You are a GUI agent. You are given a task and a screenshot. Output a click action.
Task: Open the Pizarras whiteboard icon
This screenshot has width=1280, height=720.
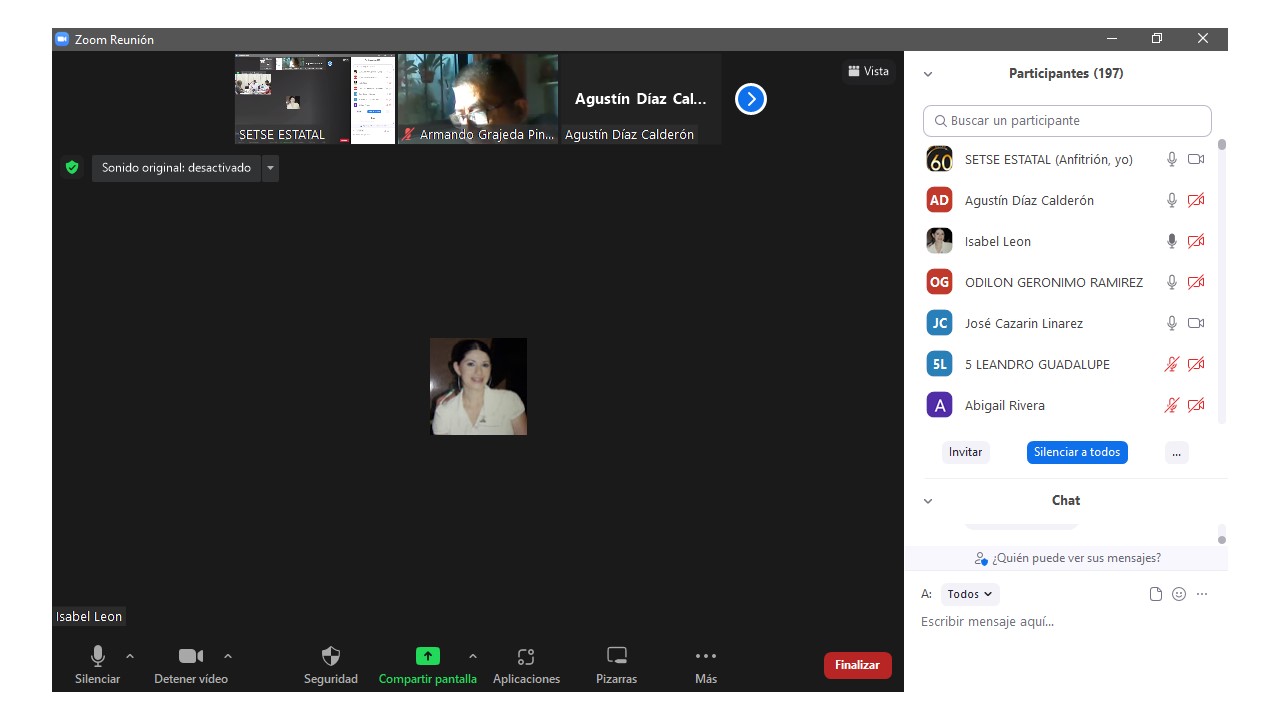point(617,656)
